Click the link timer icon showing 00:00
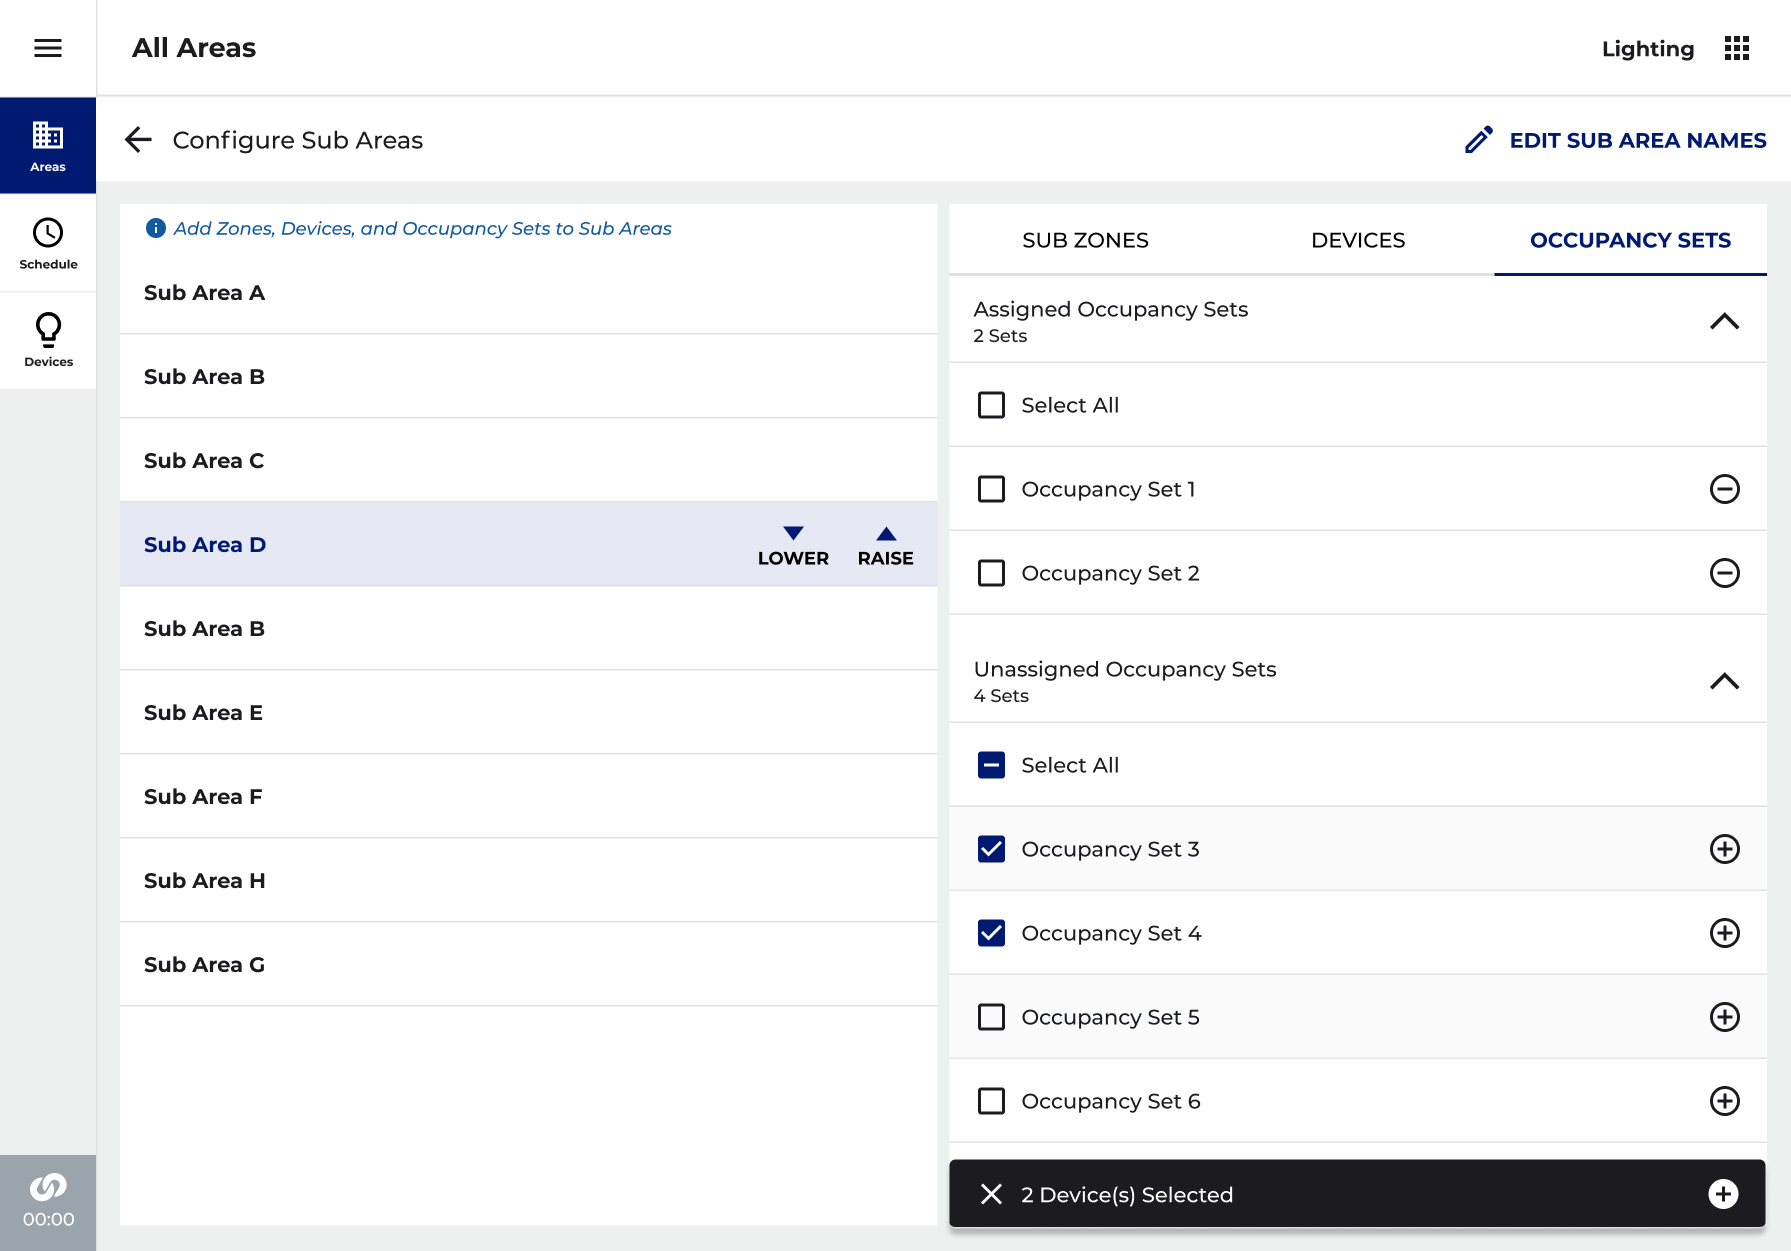This screenshot has width=1791, height=1251. [48, 1202]
